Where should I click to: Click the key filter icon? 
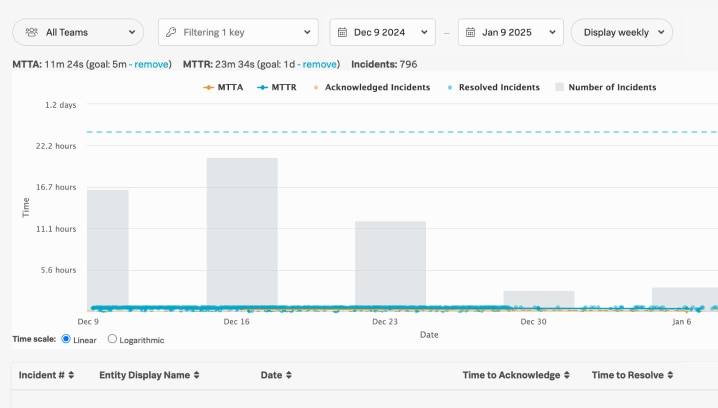tap(171, 32)
